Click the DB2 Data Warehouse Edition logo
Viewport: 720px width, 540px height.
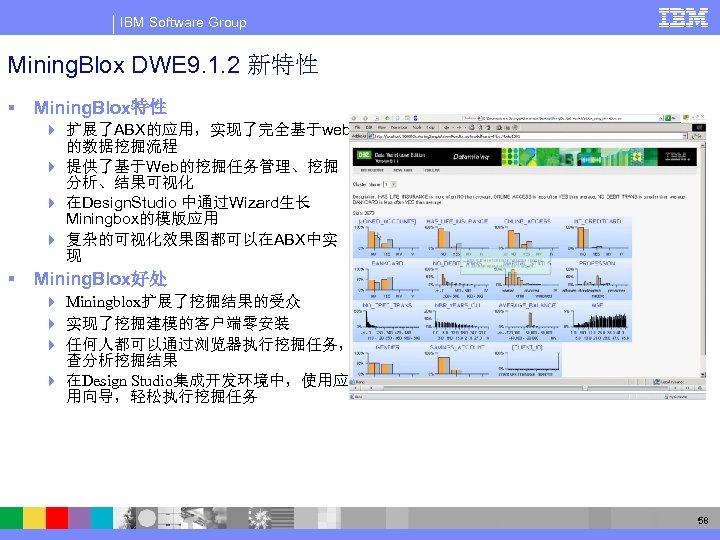pos(364,155)
